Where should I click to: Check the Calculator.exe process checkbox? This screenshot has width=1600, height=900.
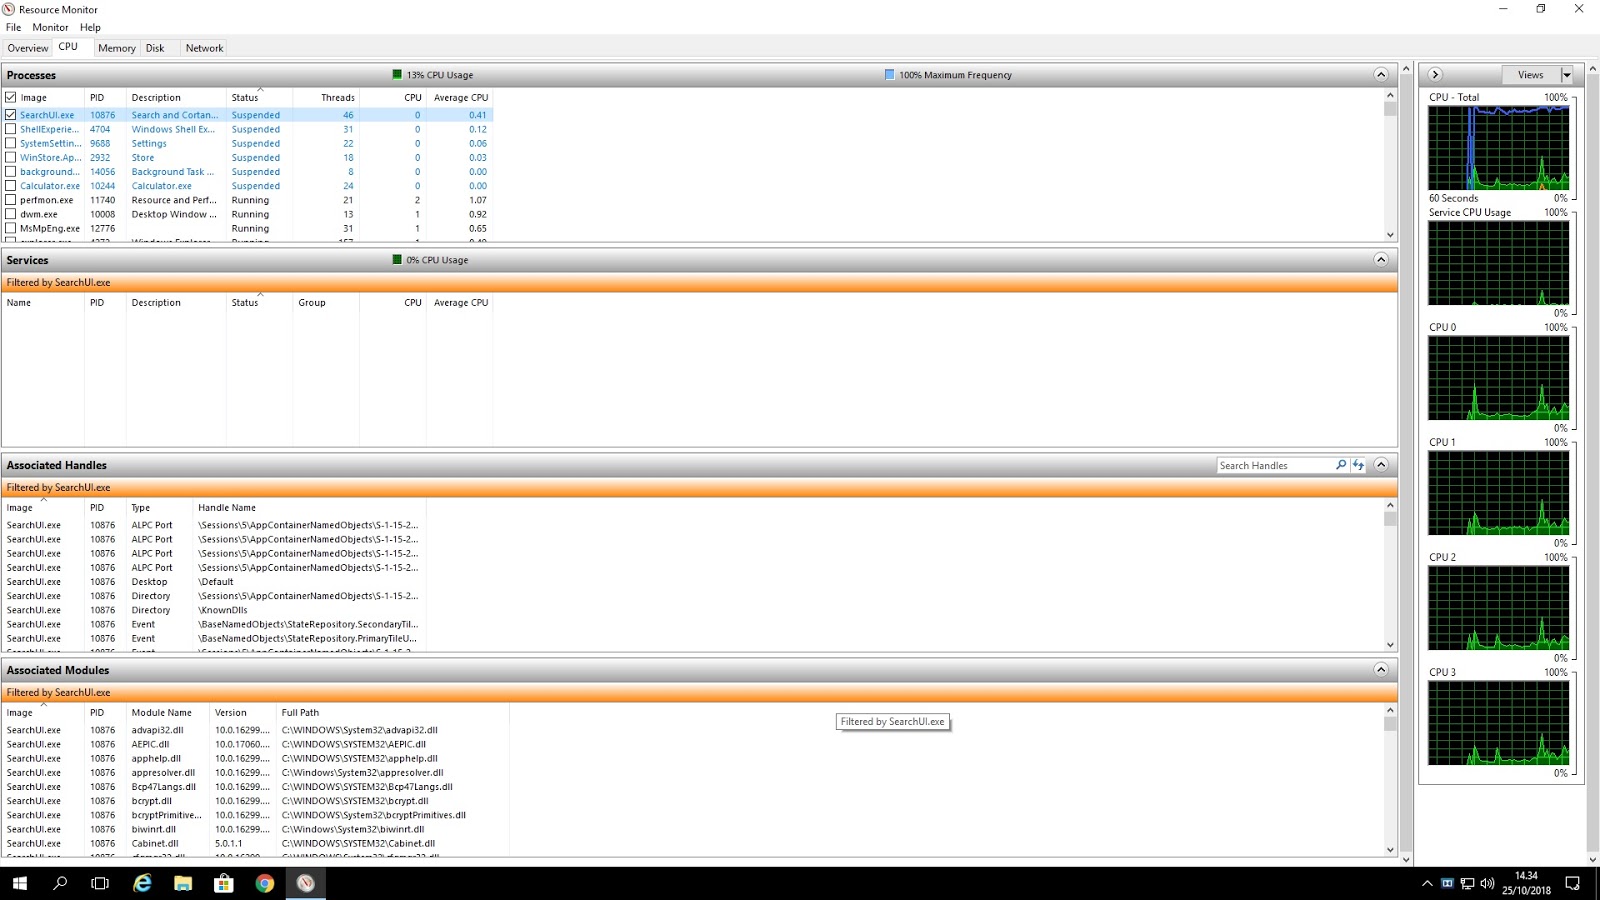[x=11, y=186]
